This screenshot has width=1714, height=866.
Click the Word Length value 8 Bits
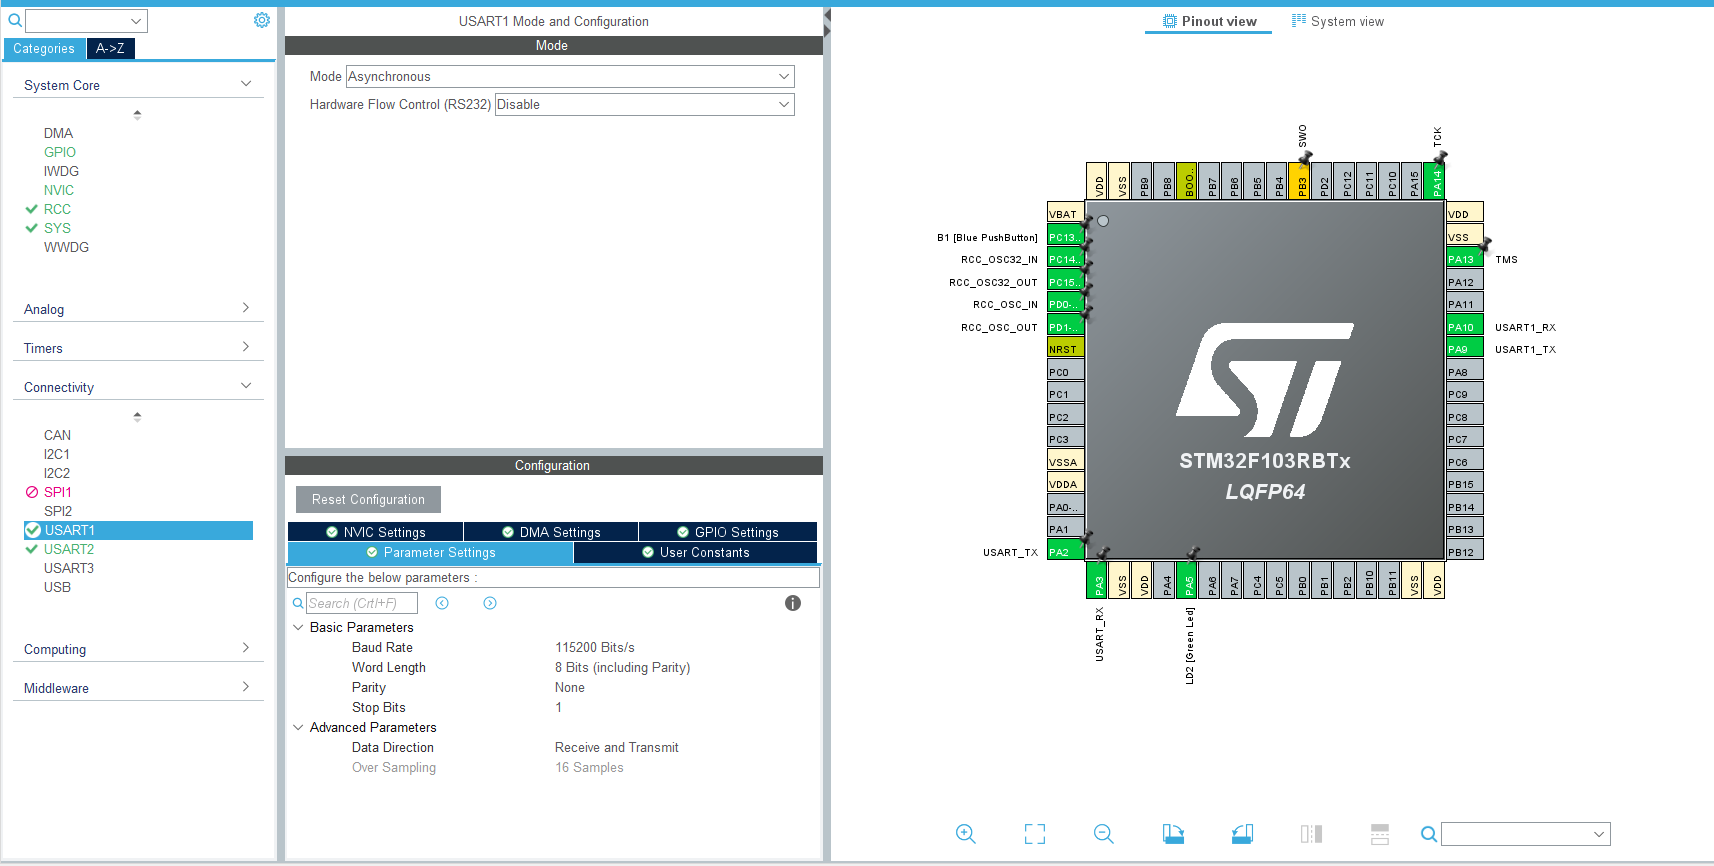point(623,667)
